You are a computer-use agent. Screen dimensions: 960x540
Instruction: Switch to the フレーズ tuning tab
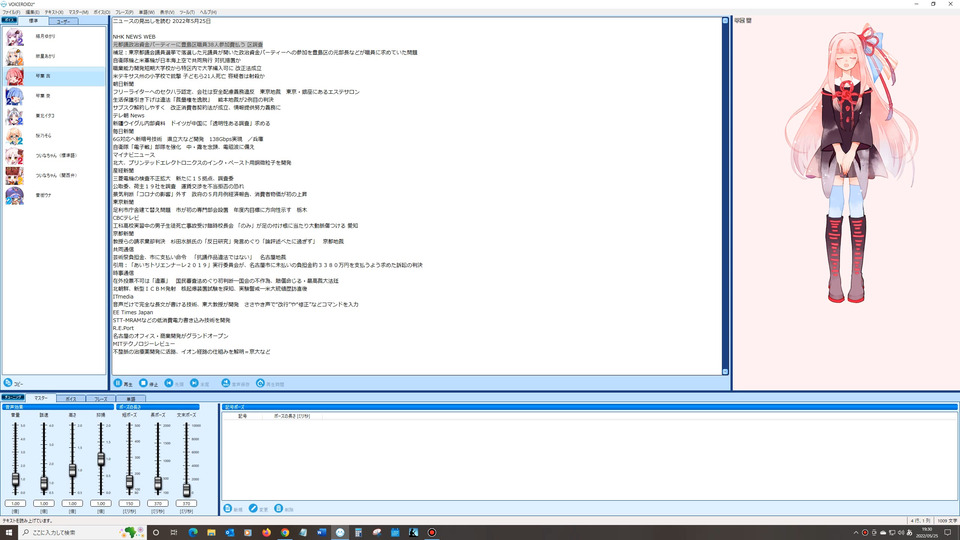pos(100,399)
